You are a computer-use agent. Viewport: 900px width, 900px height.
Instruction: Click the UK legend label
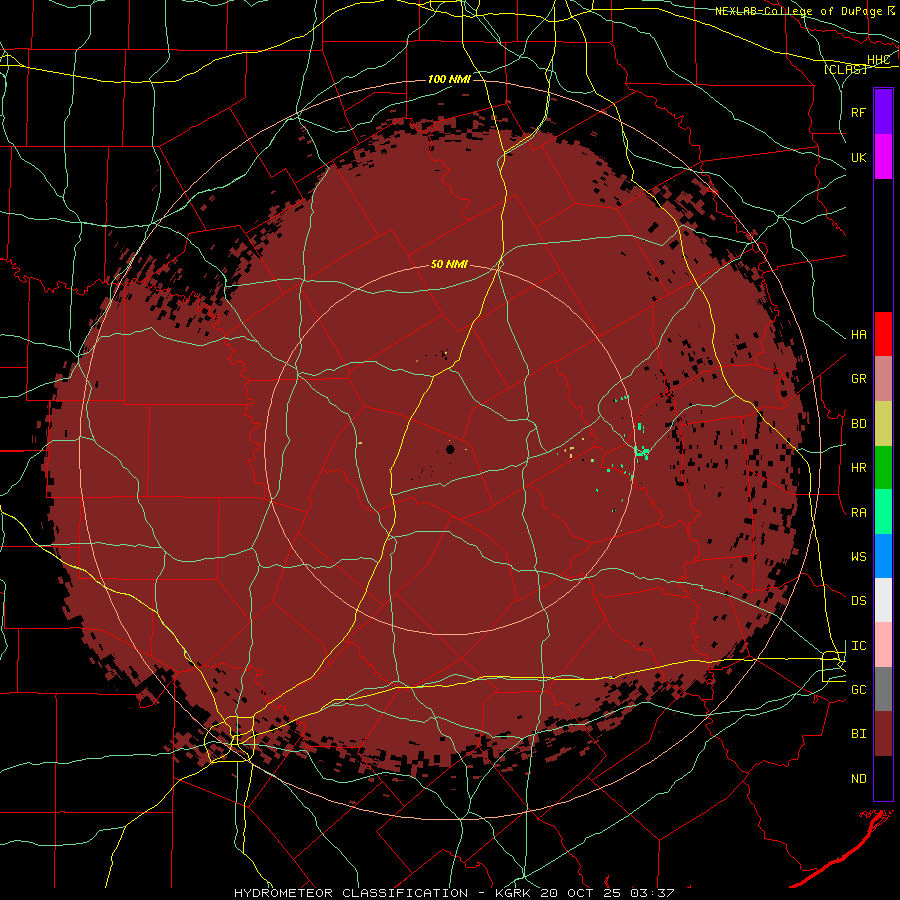click(x=858, y=157)
